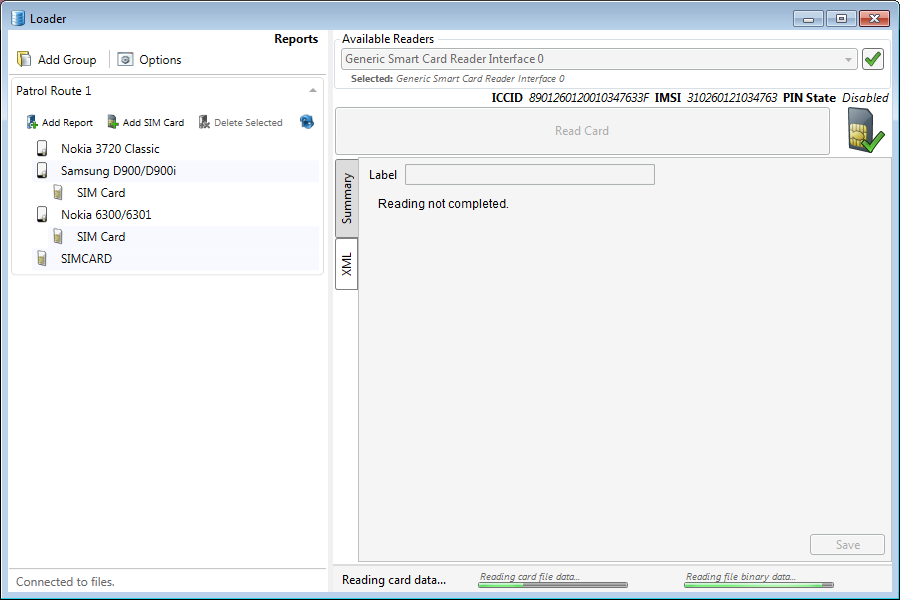Select the SIMCARD entry
The image size is (900, 600).
pos(86,258)
